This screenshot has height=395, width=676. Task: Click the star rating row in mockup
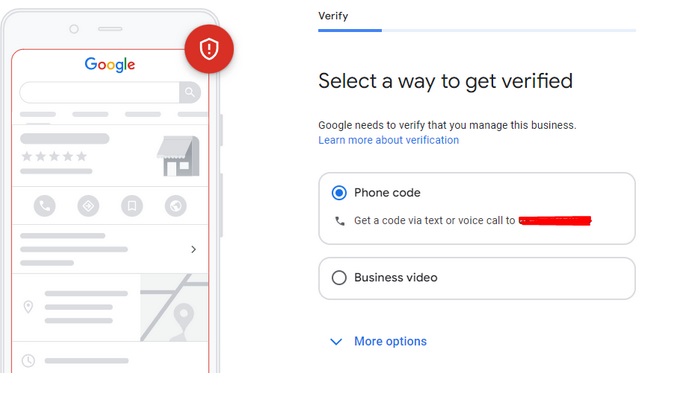point(54,156)
